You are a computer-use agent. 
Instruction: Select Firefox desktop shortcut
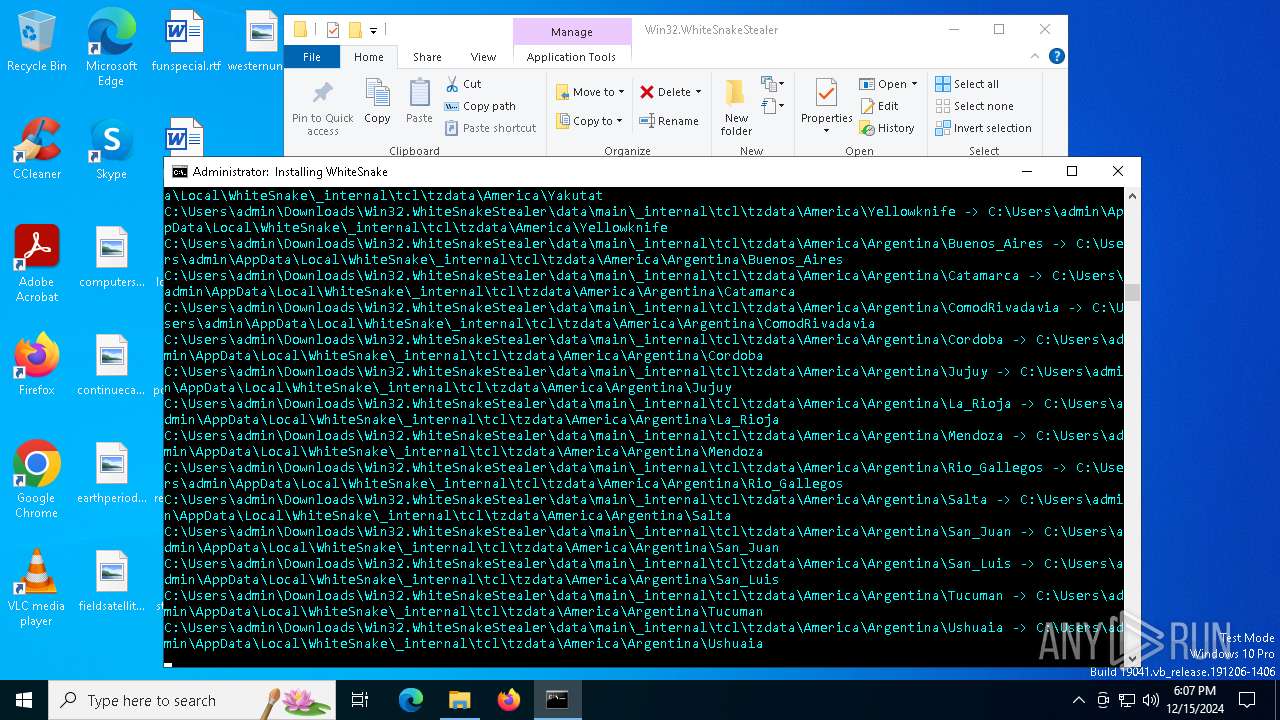37,364
